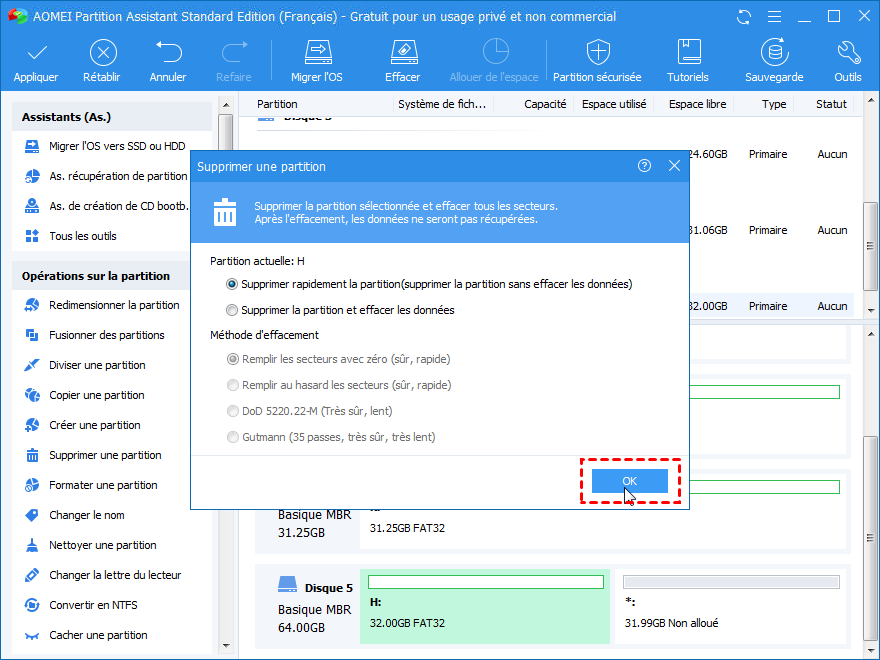Choose Créer une partition operation
This screenshot has width=880, height=660.
point(82,425)
